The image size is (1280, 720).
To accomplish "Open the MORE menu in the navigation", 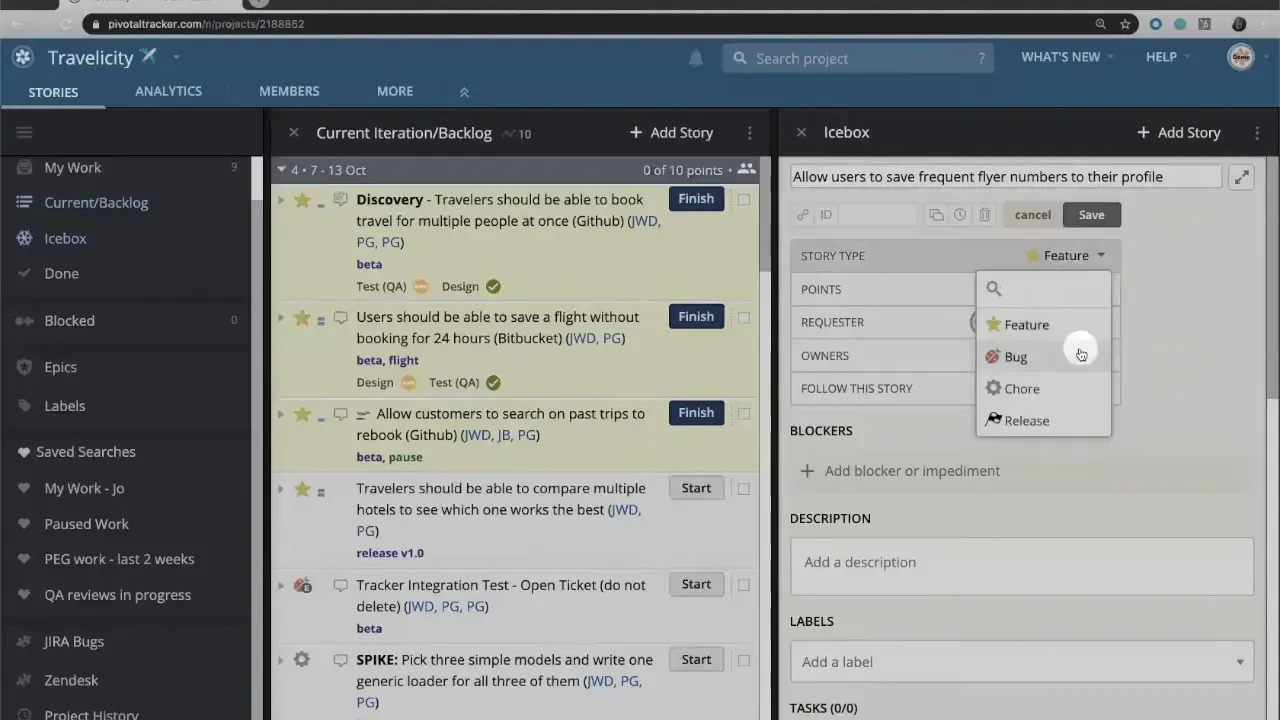I will pyautogui.click(x=394, y=91).
